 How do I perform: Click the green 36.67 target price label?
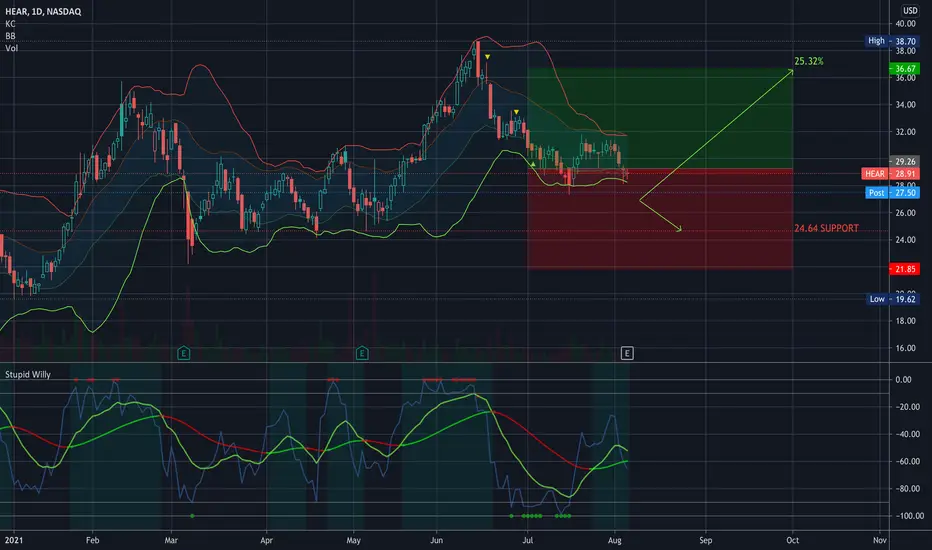904,69
